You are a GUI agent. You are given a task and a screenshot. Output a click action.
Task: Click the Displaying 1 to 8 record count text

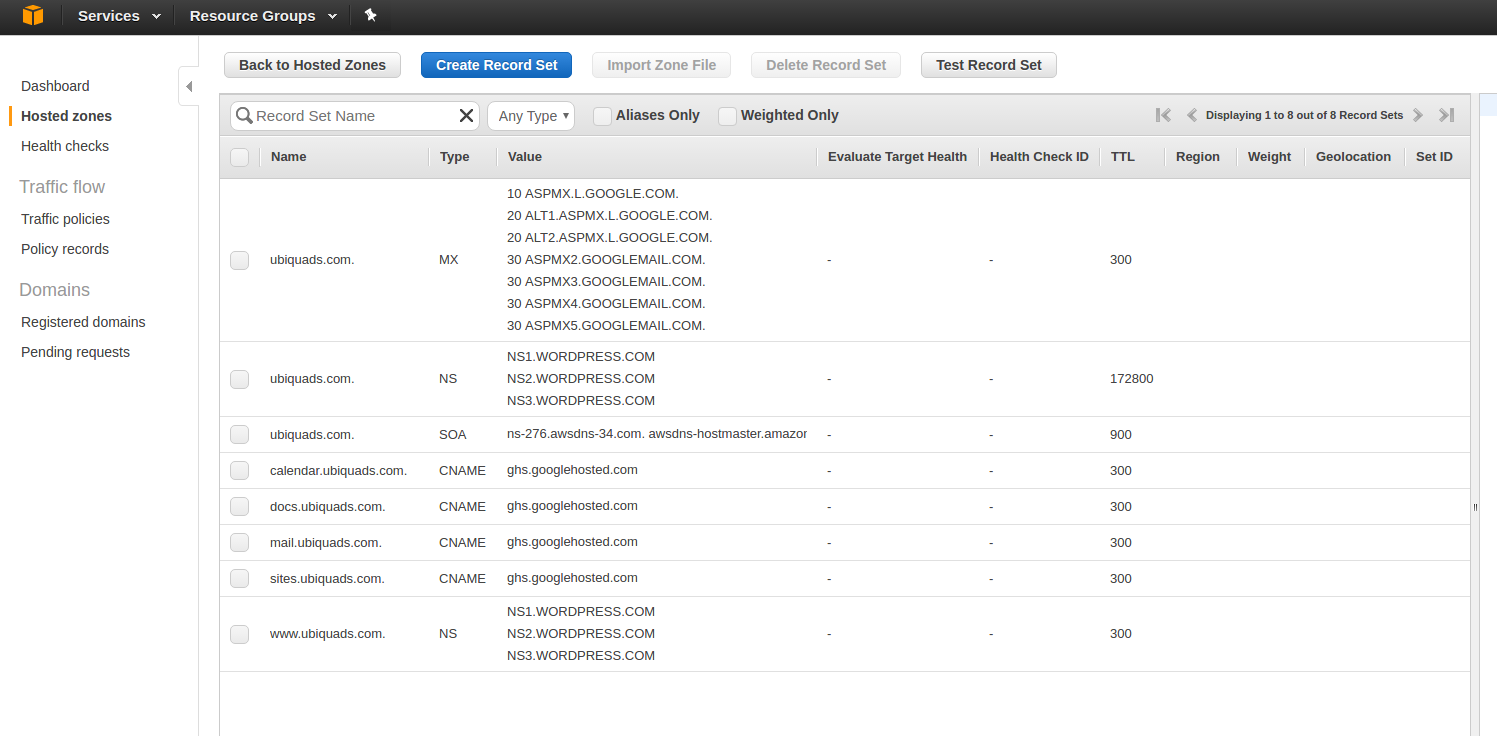tap(1304, 115)
